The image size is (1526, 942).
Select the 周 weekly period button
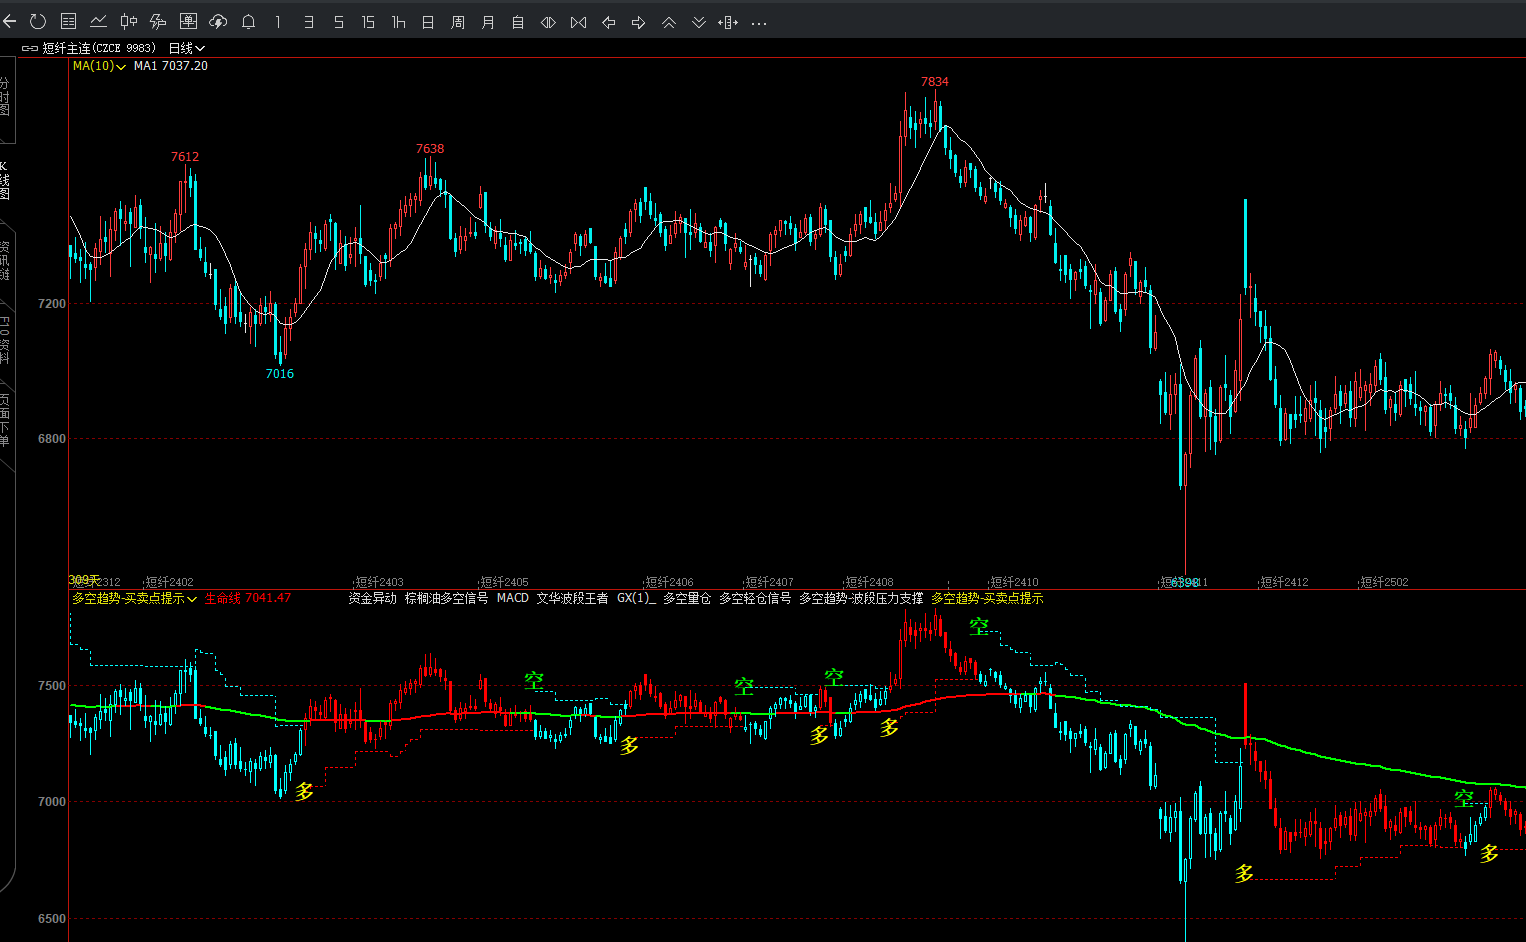[x=458, y=22]
